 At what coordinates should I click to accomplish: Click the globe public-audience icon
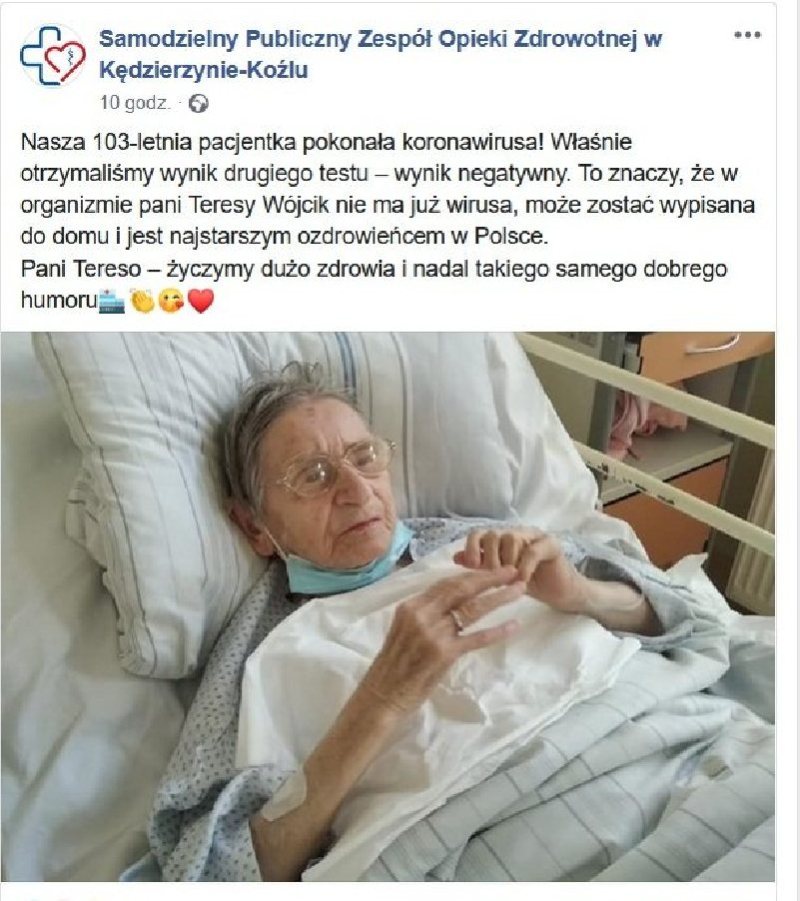(198, 103)
